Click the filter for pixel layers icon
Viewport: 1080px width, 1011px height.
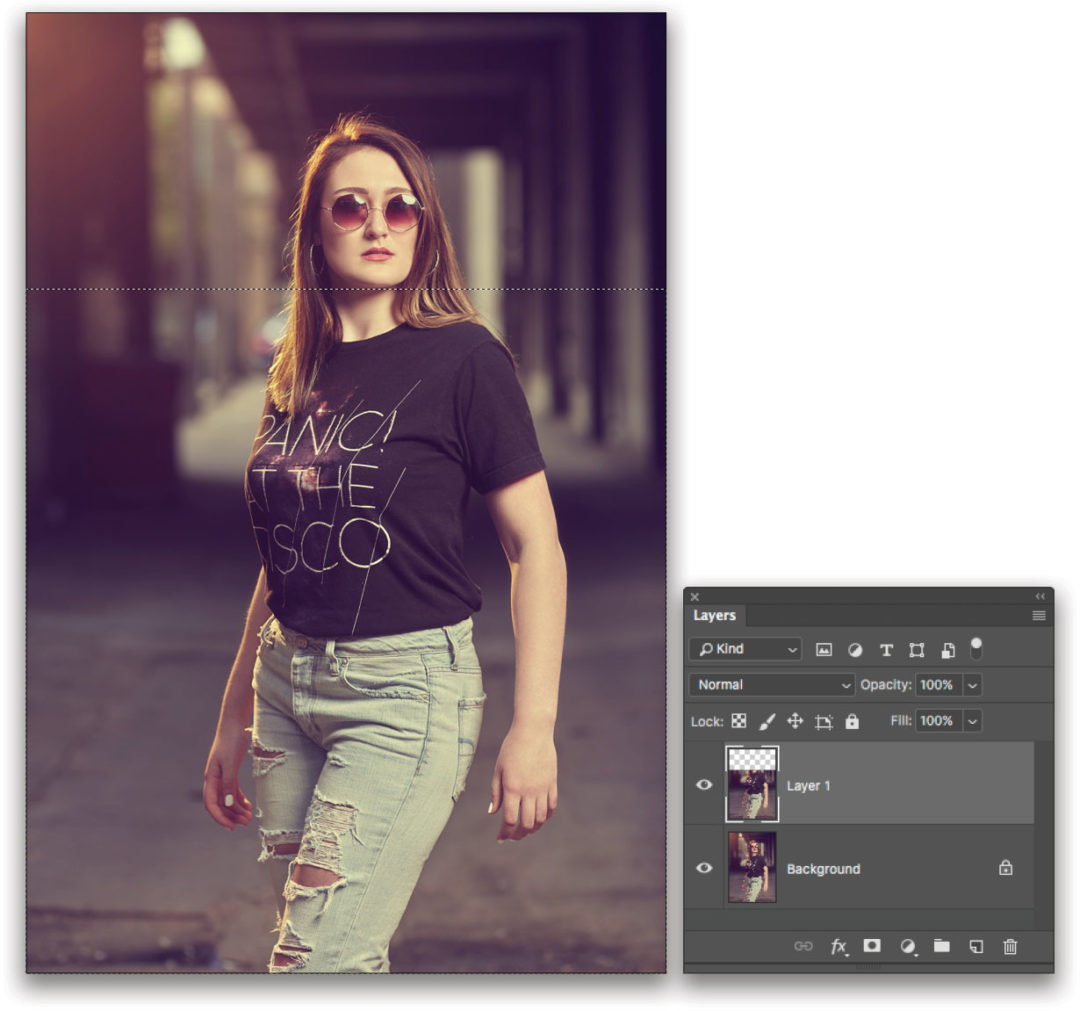click(x=822, y=649)
